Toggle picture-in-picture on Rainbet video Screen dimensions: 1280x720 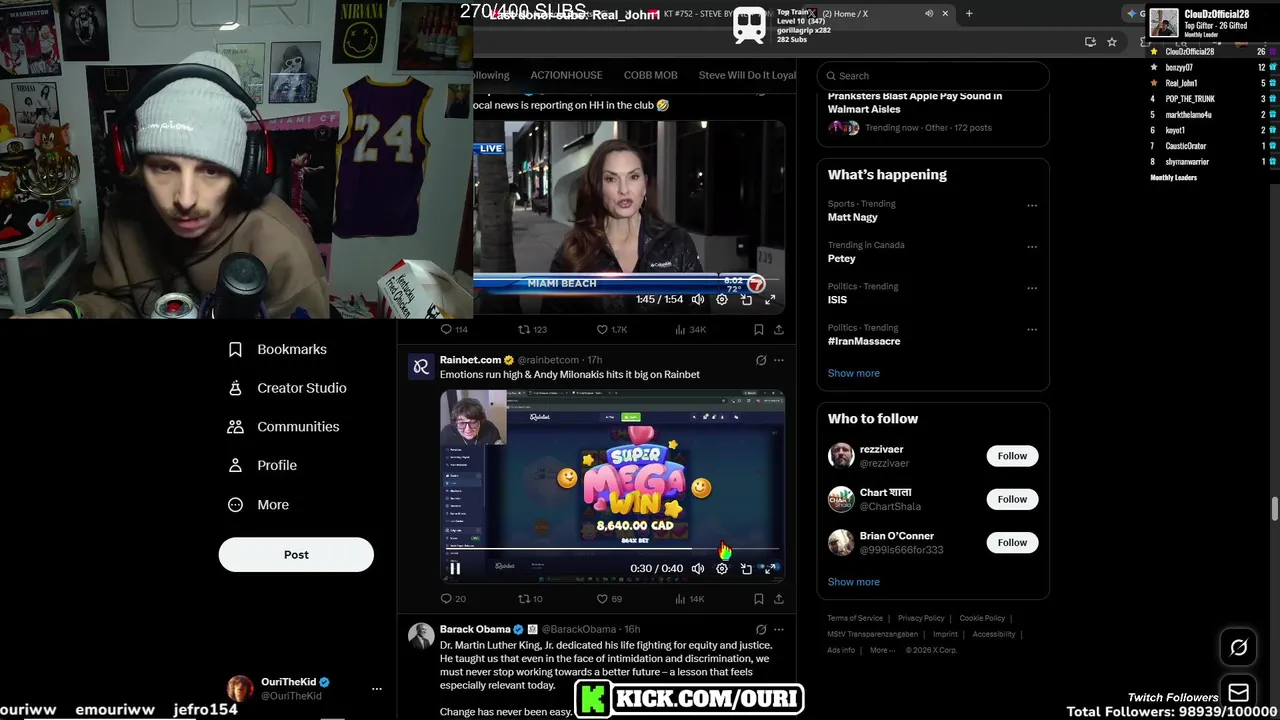coord(746,568)
